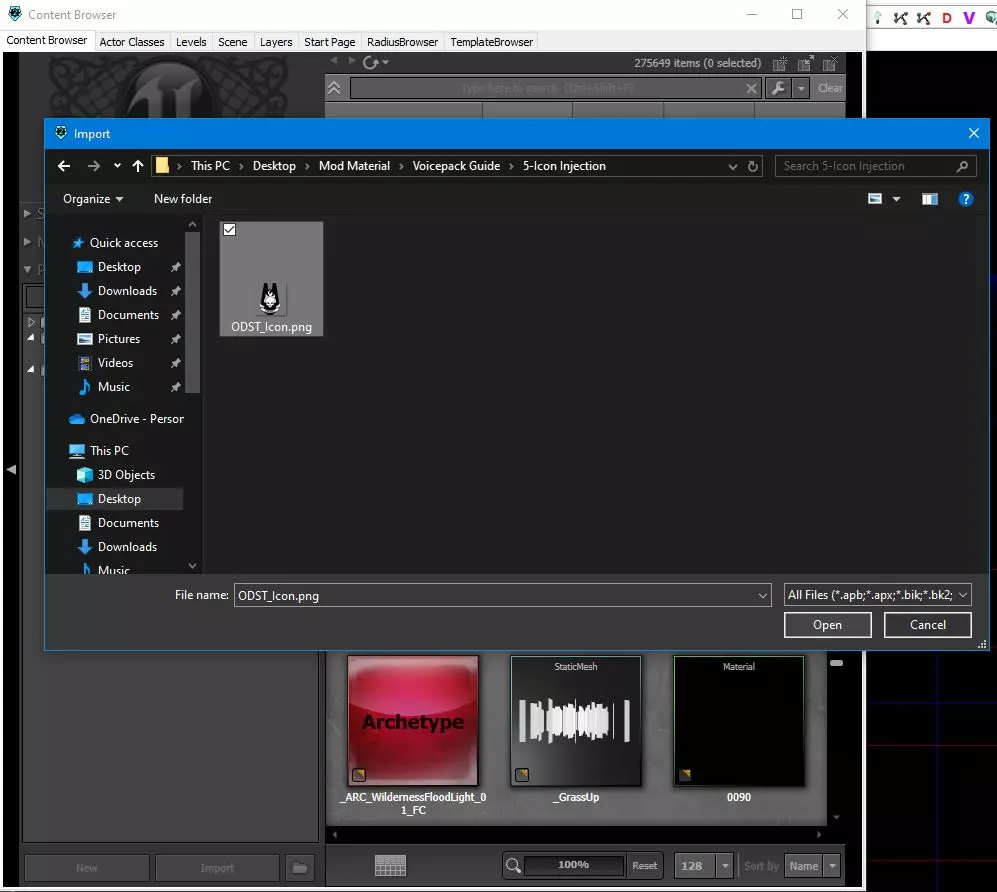This screenshot has height=892, width=997.
Task: Switch to the Layers tab
Action: point(276,42)
